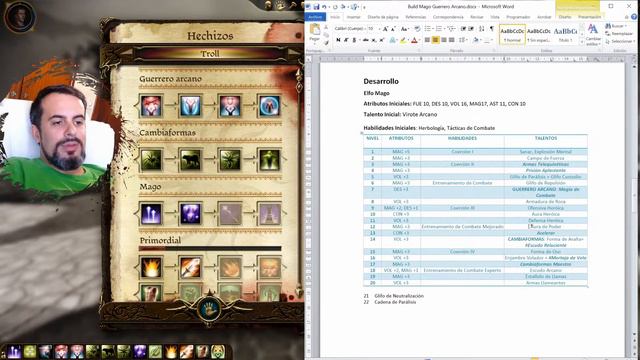Open the Calibri font name dropdown
The width and height of the screenshot is (640, 360).
[x=365, y=29]
